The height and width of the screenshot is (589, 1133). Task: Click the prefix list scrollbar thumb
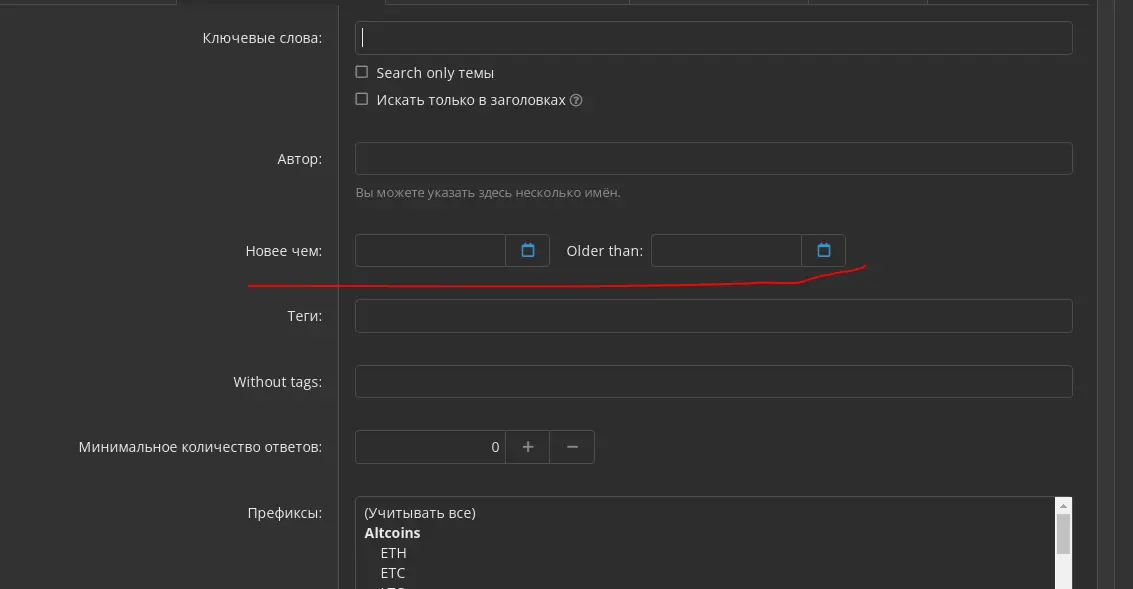coord(1063,534)
